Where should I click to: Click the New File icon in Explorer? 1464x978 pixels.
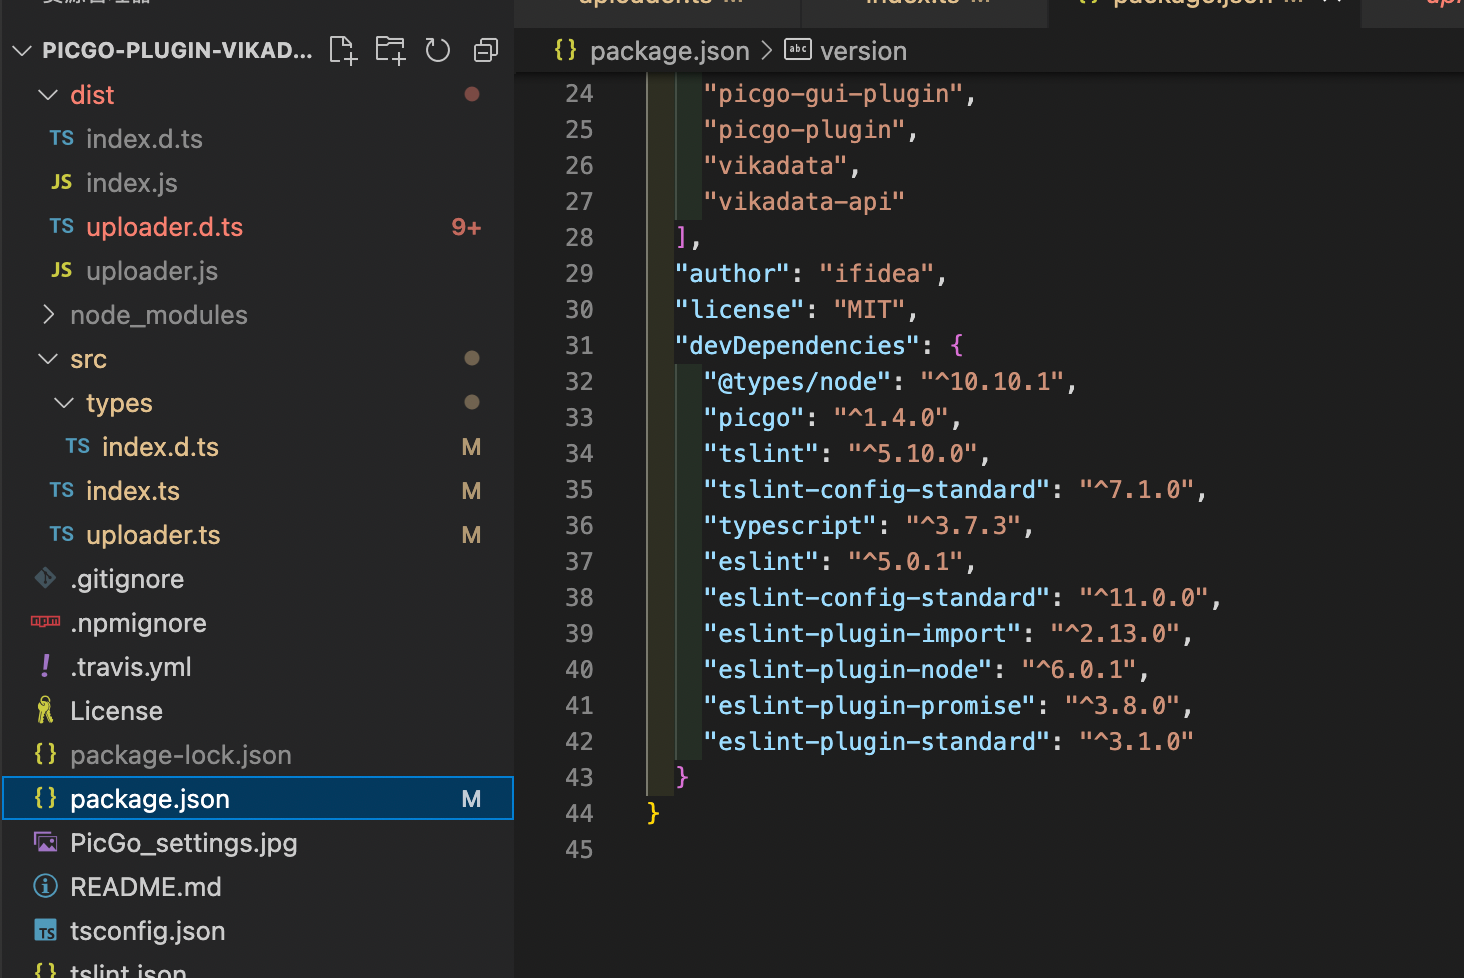click(x=342, y=49)
